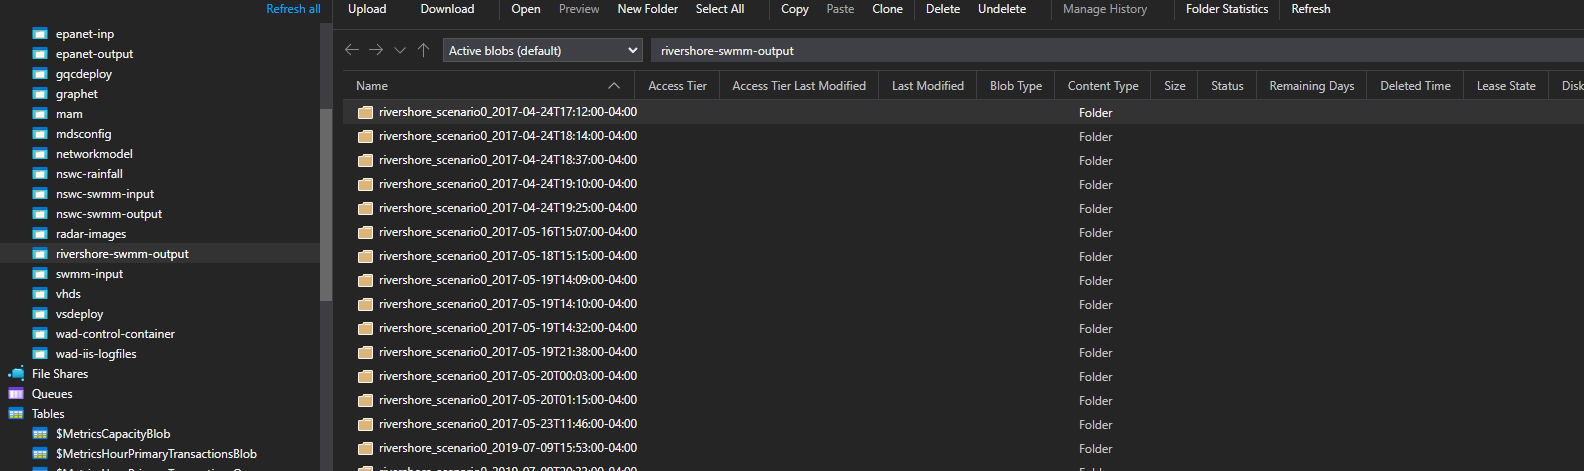Click the Clone toolbar button
Viewport: 1584px width, 471px height.
[x=887, y=9]
